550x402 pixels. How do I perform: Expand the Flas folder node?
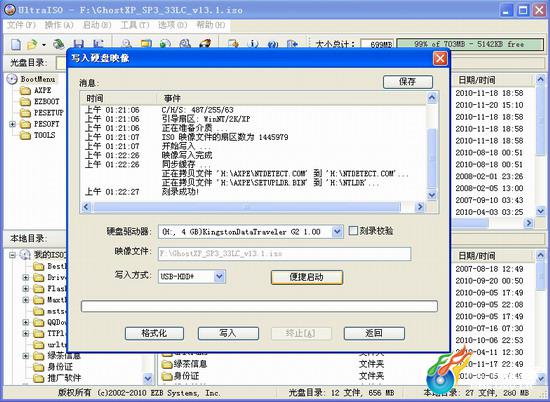(x=26, y=289)
